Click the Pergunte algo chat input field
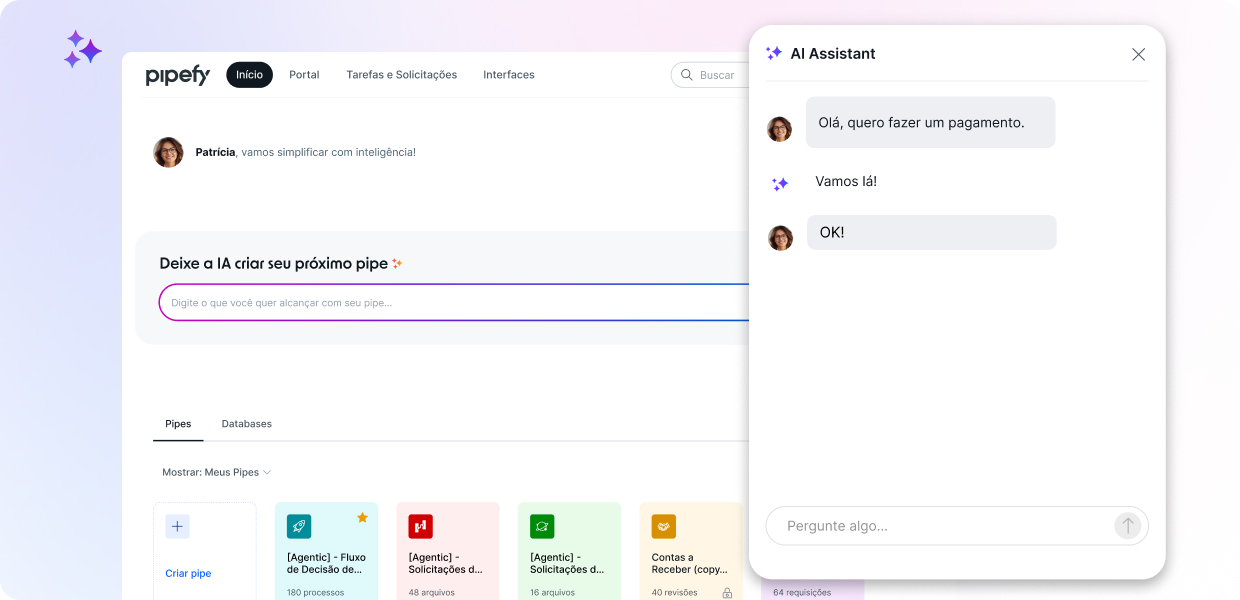Viewport: 1240px width, 600px height. (940, 526)
